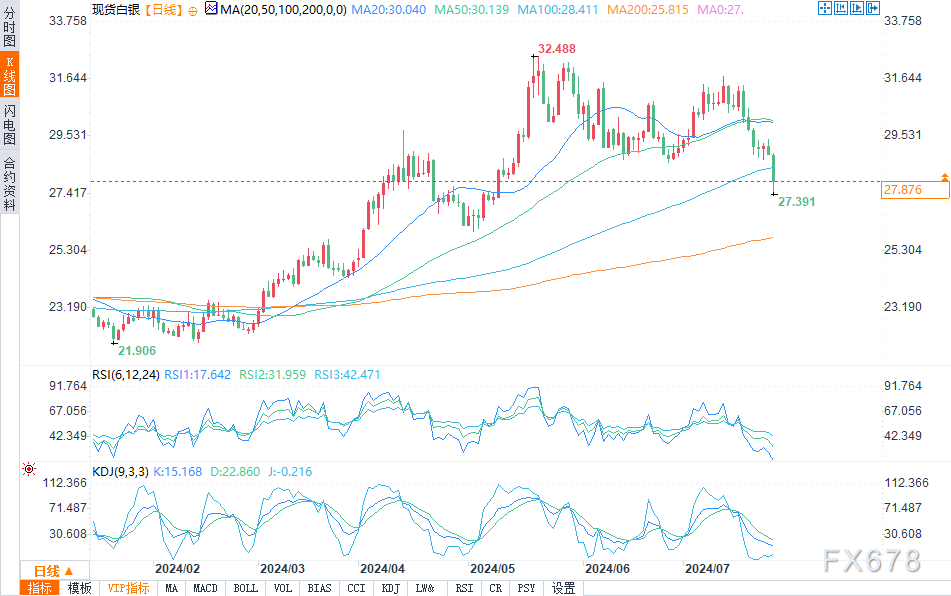951x596 pixels.
Task: Click the current price box 27.876
Action: pos(915,190)
